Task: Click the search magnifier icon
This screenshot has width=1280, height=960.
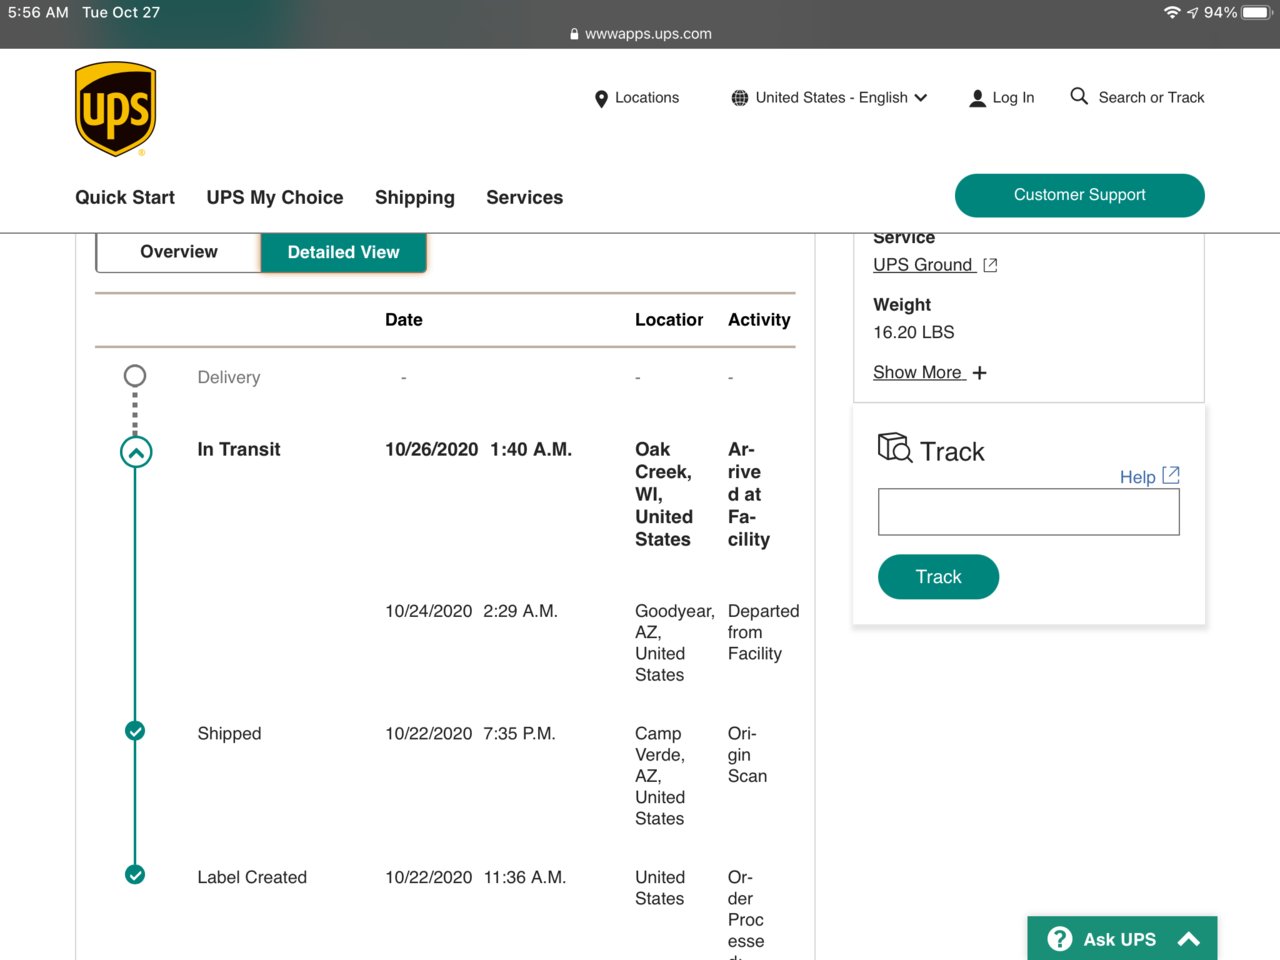Action: click(1079, 96)
